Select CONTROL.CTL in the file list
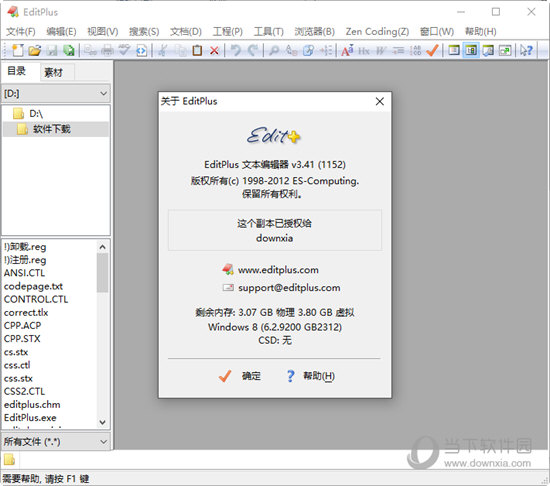550x486 pixels. coord(36,299)
